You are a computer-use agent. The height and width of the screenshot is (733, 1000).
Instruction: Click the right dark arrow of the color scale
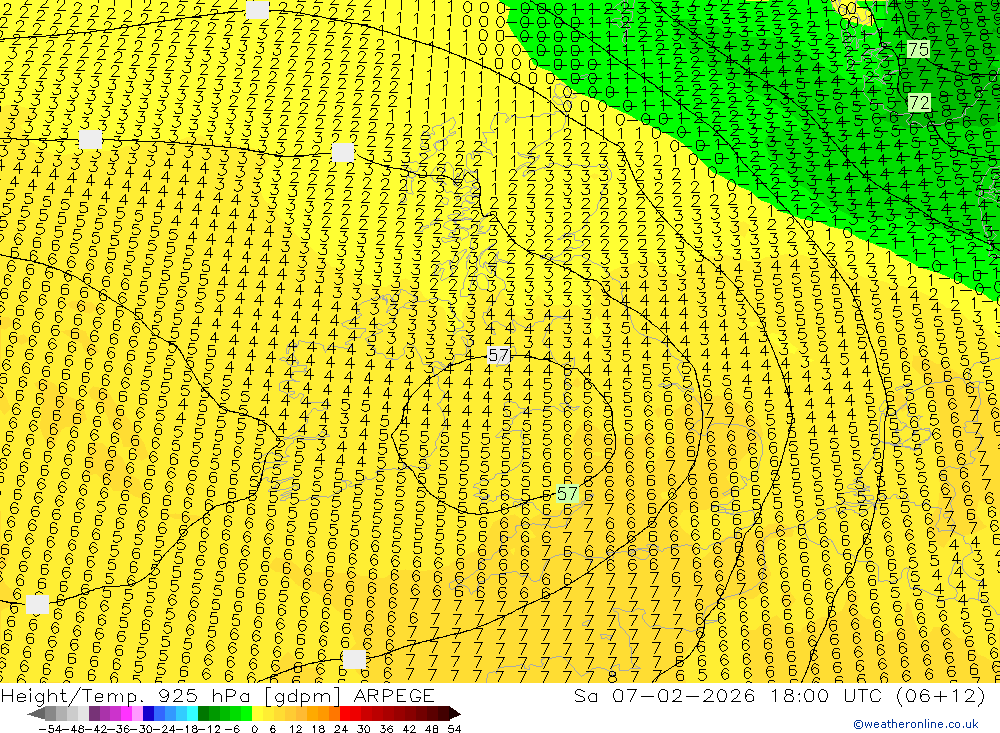tap(455, 714)
